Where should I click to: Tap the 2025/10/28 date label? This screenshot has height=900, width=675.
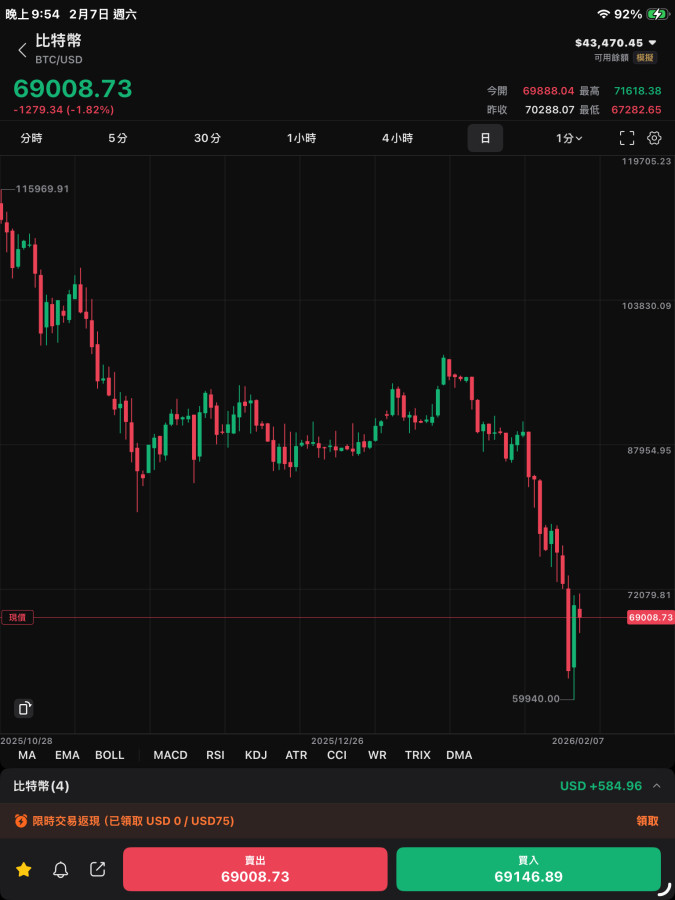click(x=26, y=741)
